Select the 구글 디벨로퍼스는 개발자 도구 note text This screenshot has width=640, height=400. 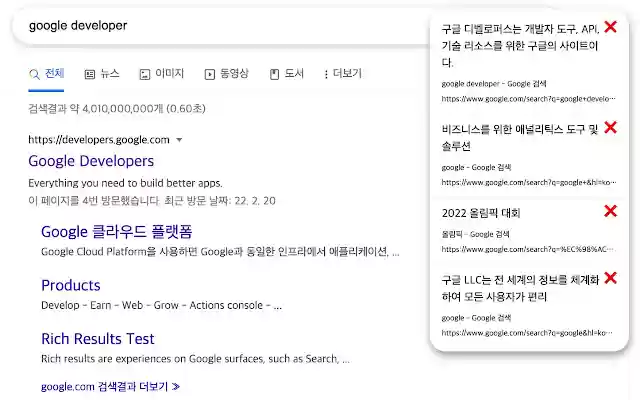(x=520, y=45)
